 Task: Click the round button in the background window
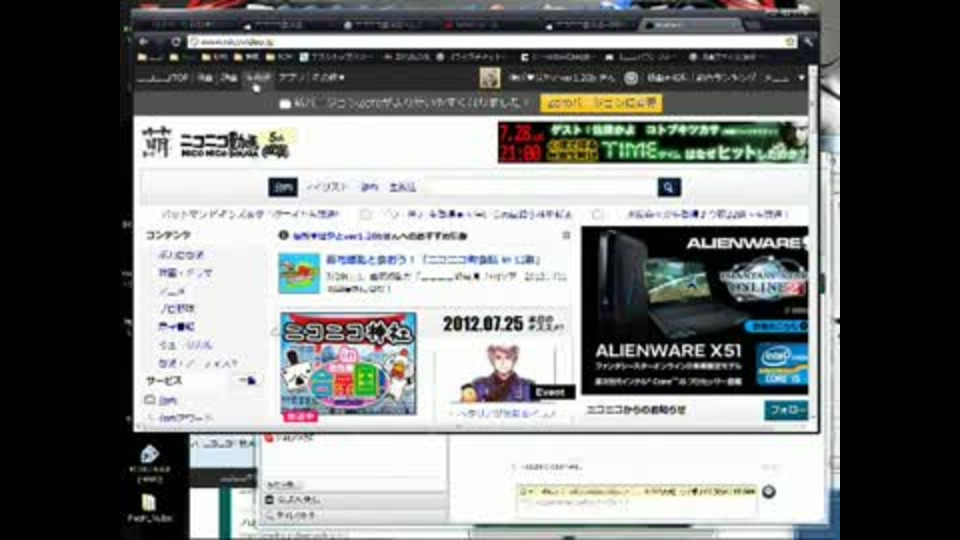[x=768, y=491]
